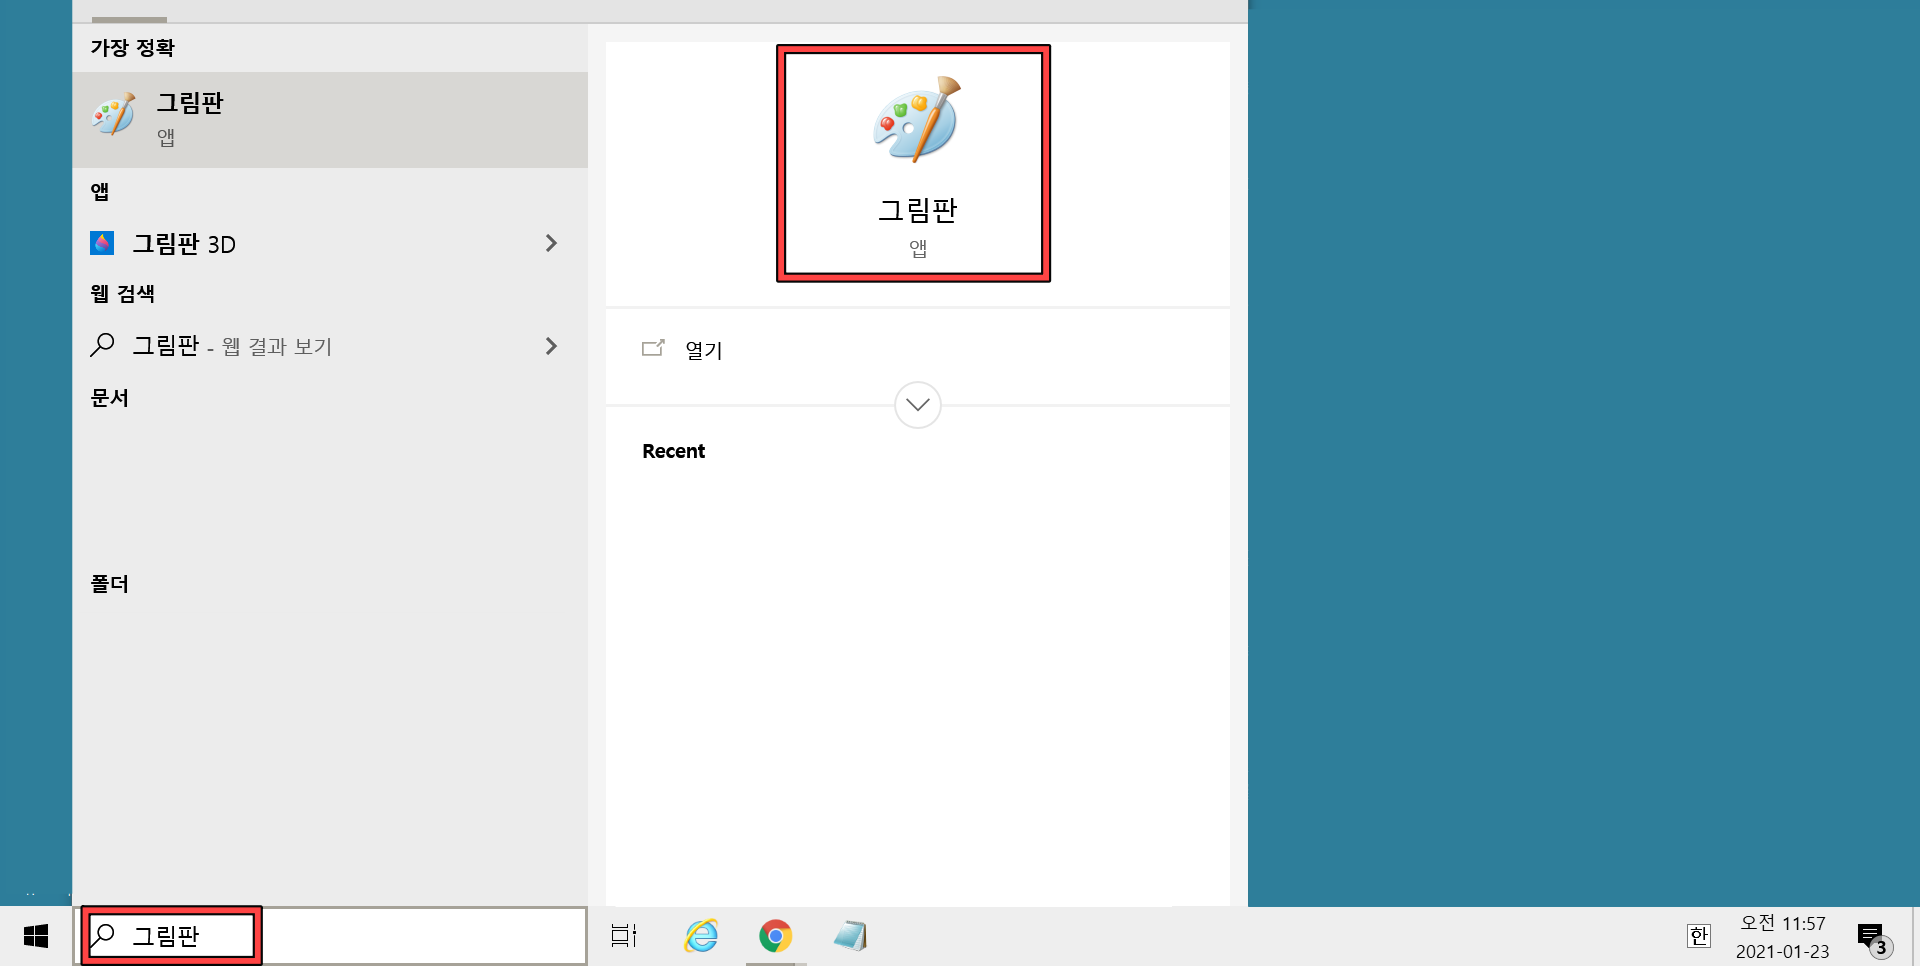Open the 그림판 best match result
This screenshot has height=966, width=1920.
330,119
